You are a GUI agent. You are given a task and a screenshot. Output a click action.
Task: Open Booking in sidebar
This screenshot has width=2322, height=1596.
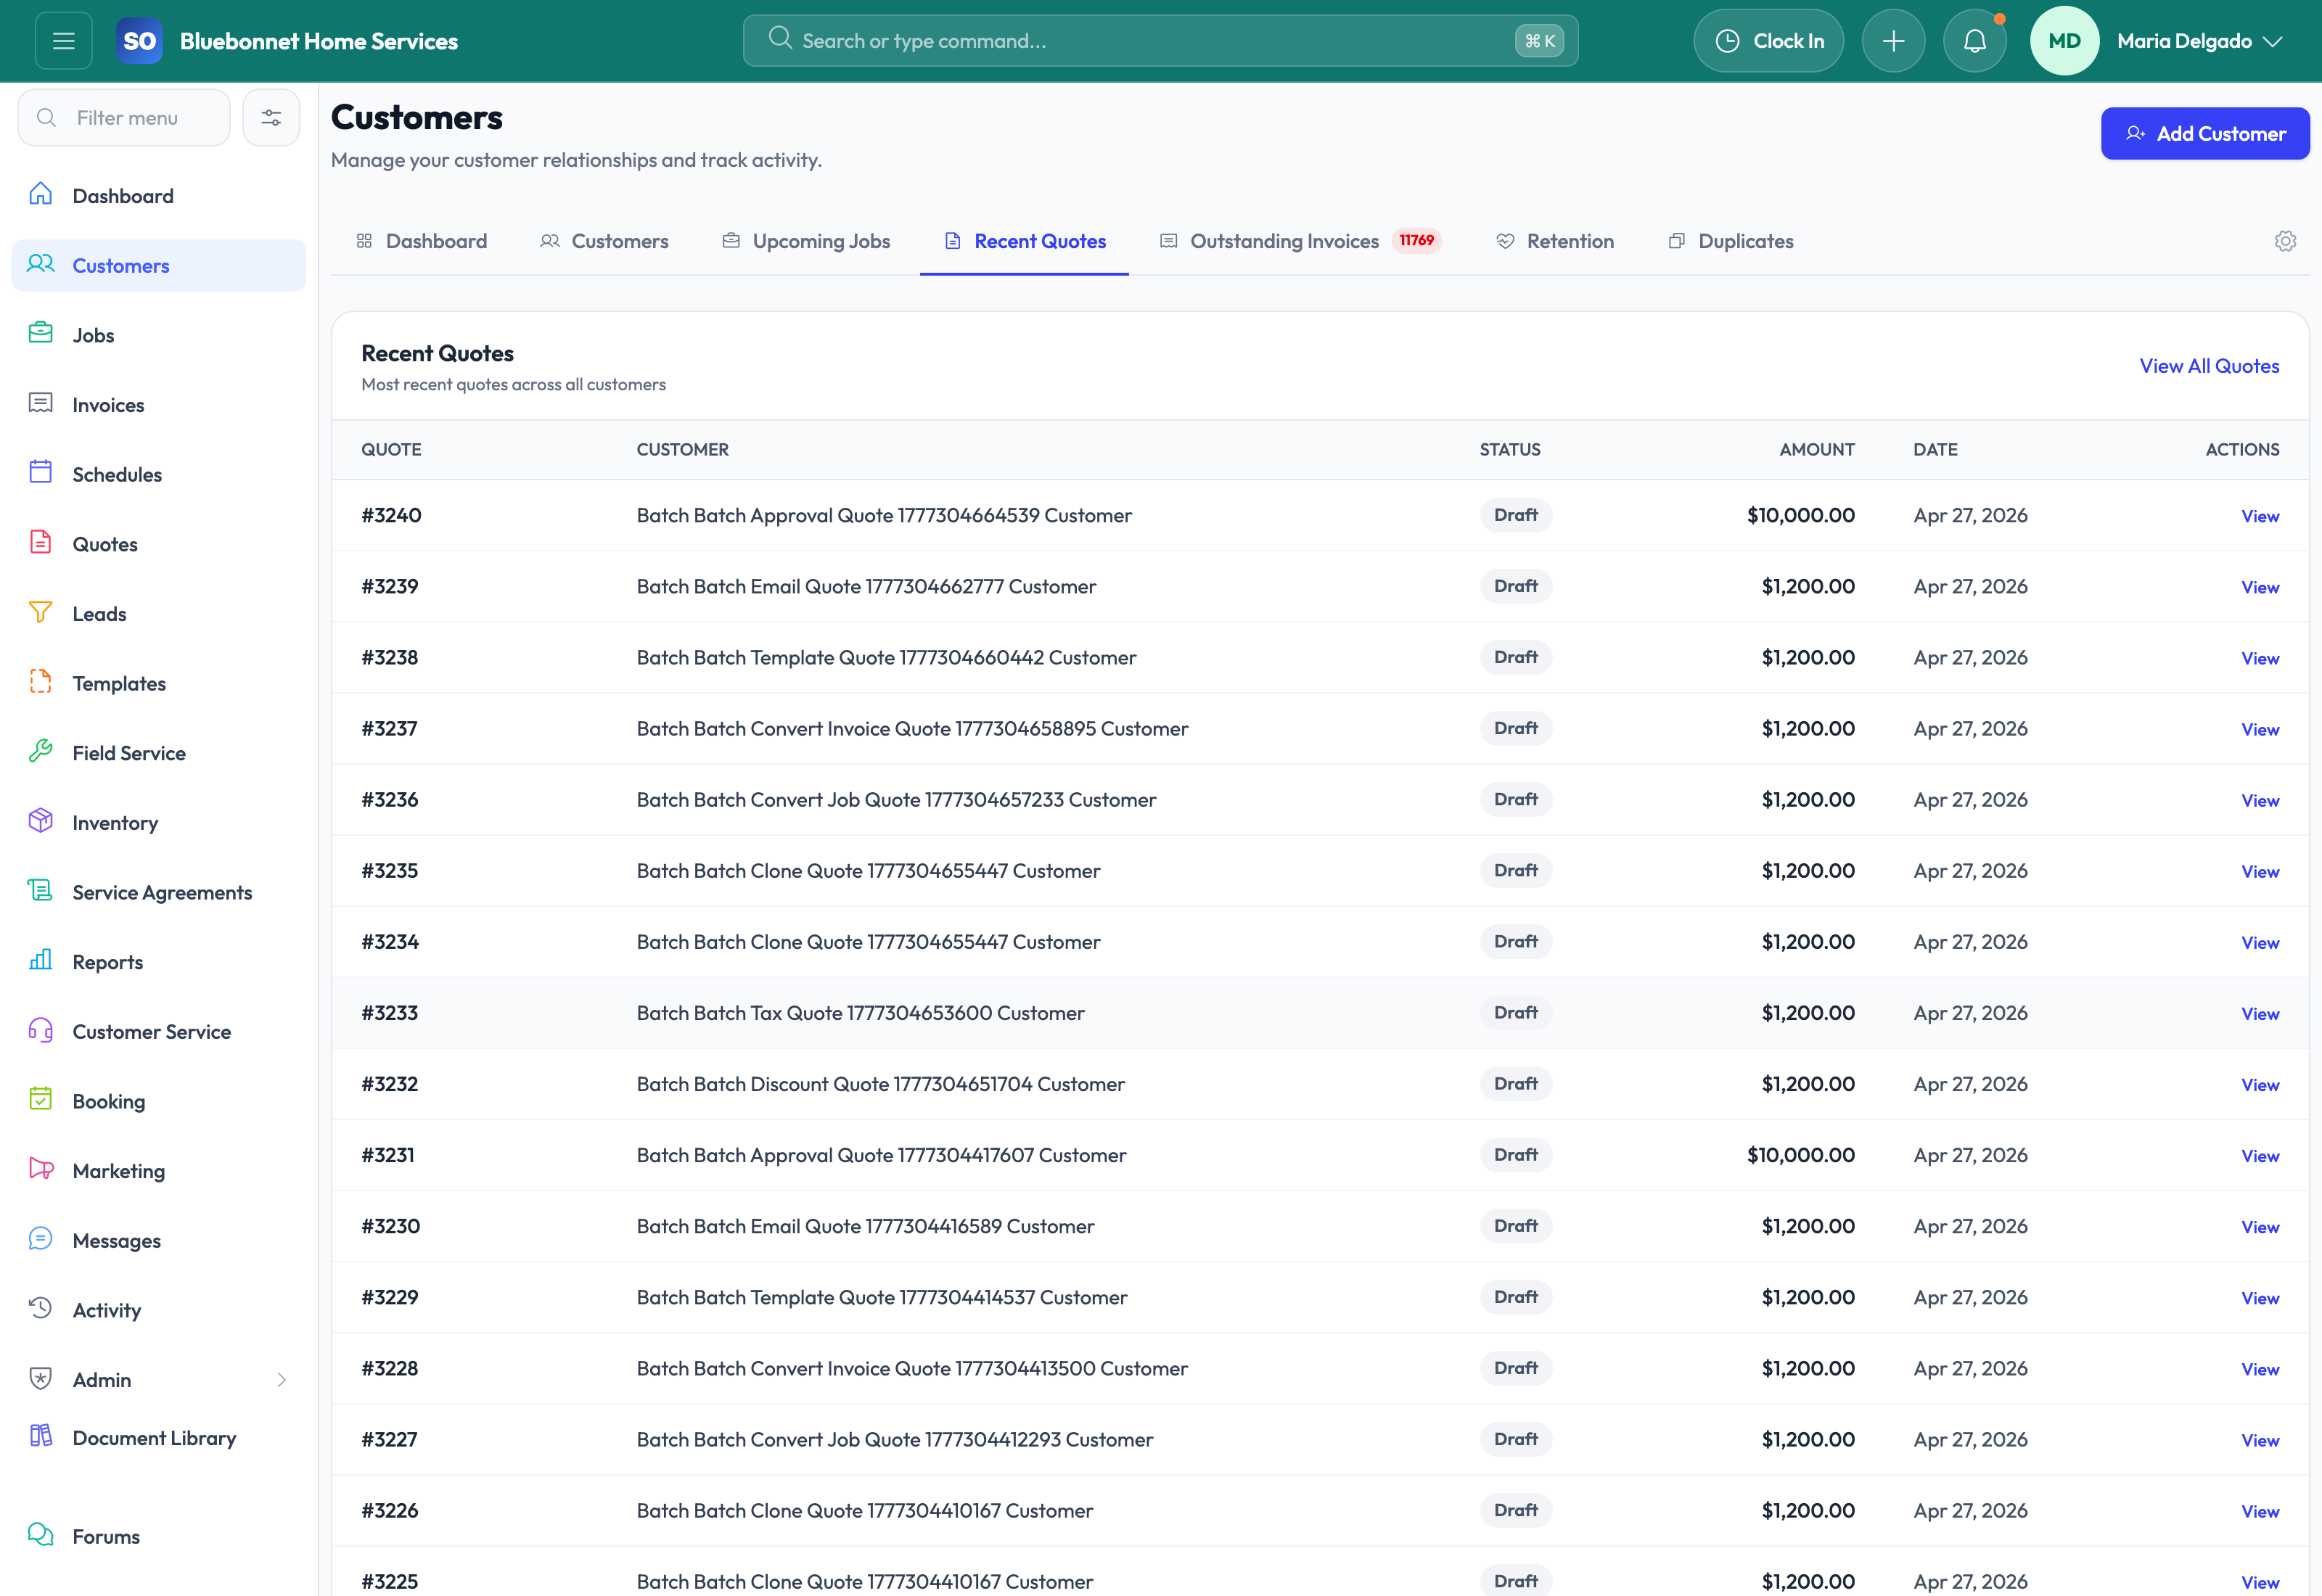(x=159, y=1101)
